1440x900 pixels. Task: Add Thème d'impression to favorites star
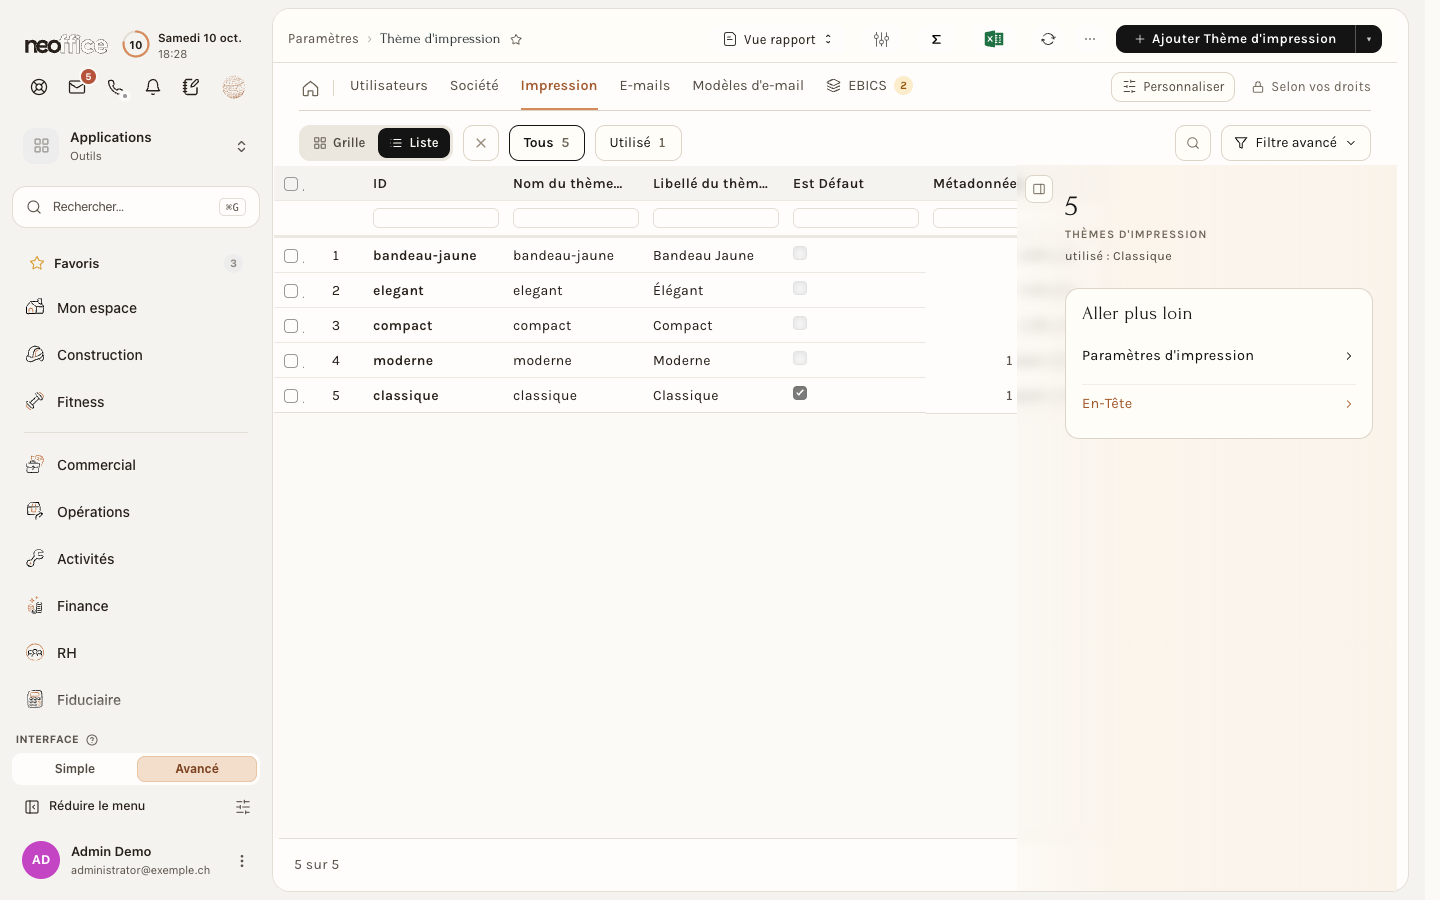coord(516,39)
